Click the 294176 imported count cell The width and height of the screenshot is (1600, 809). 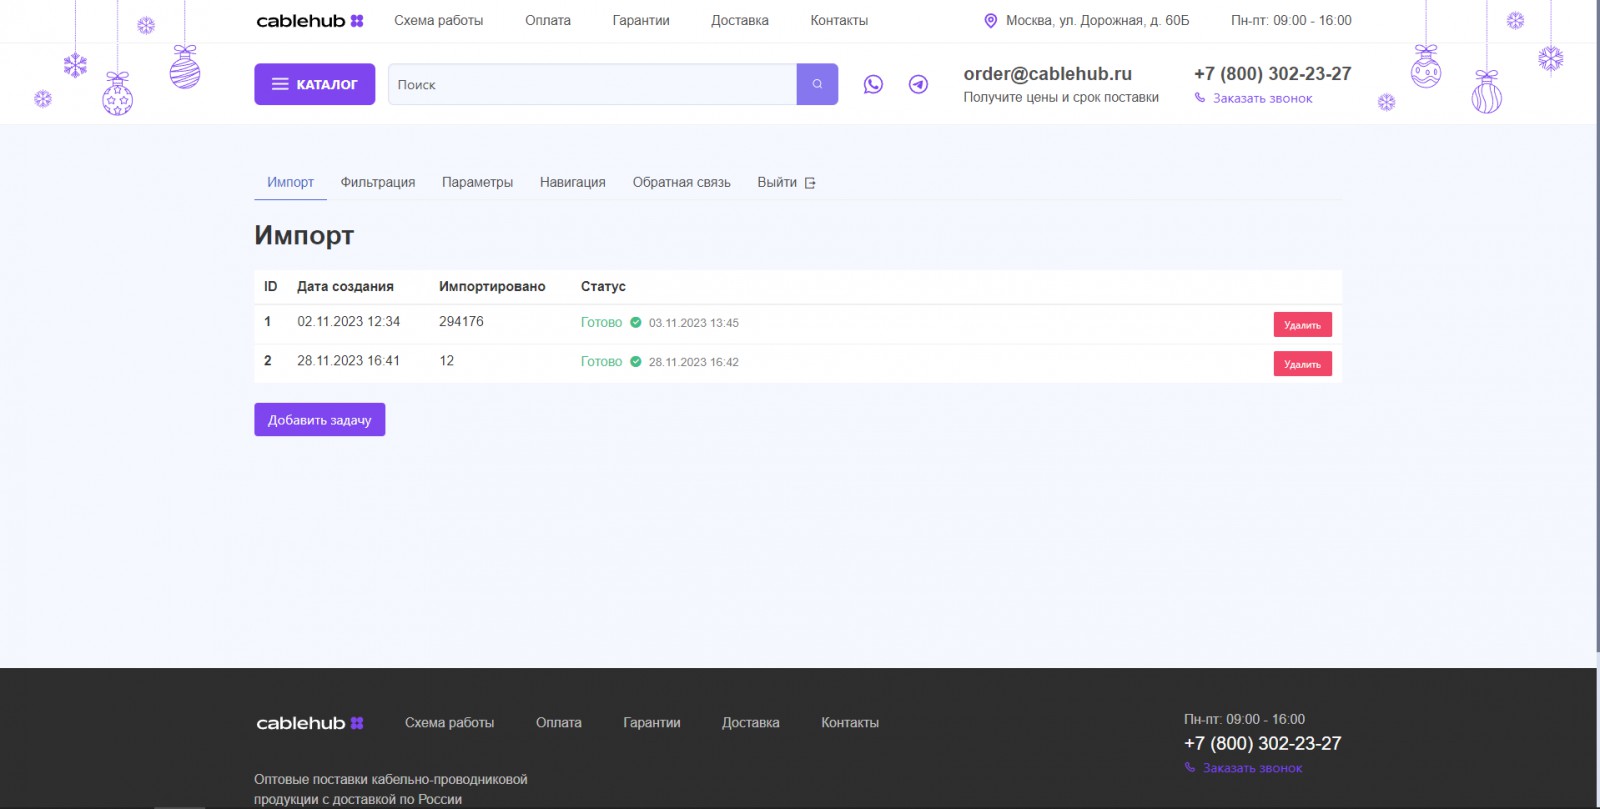[x=461, y=321]
